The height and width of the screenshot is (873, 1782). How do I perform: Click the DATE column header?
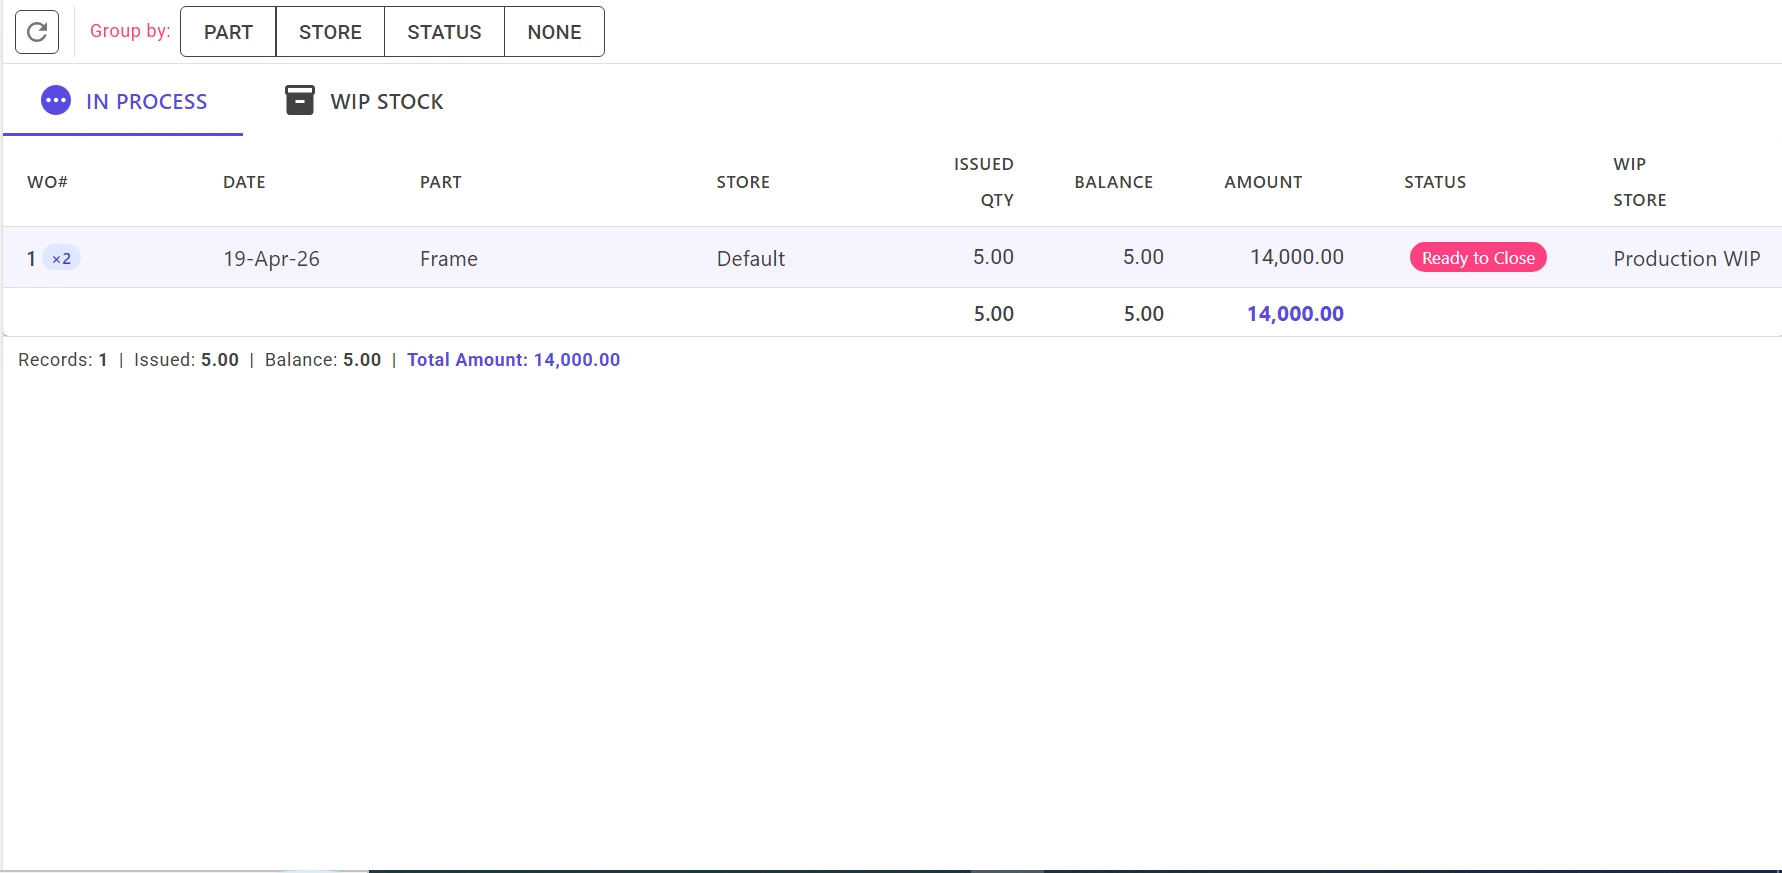(244, 182)
